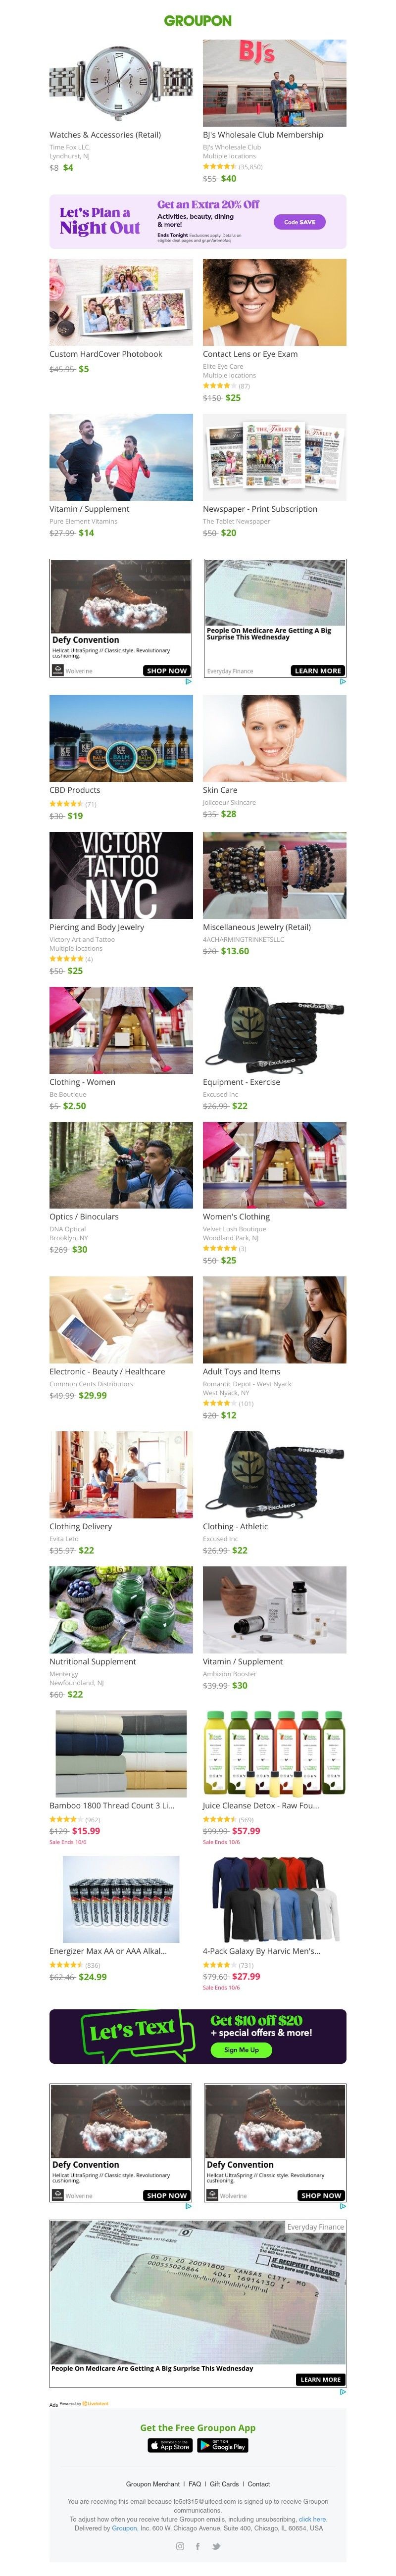The height and width of the screenshot is (2576, 396).
Task: Click the Groupon logo at top
Action: (198, 20)
